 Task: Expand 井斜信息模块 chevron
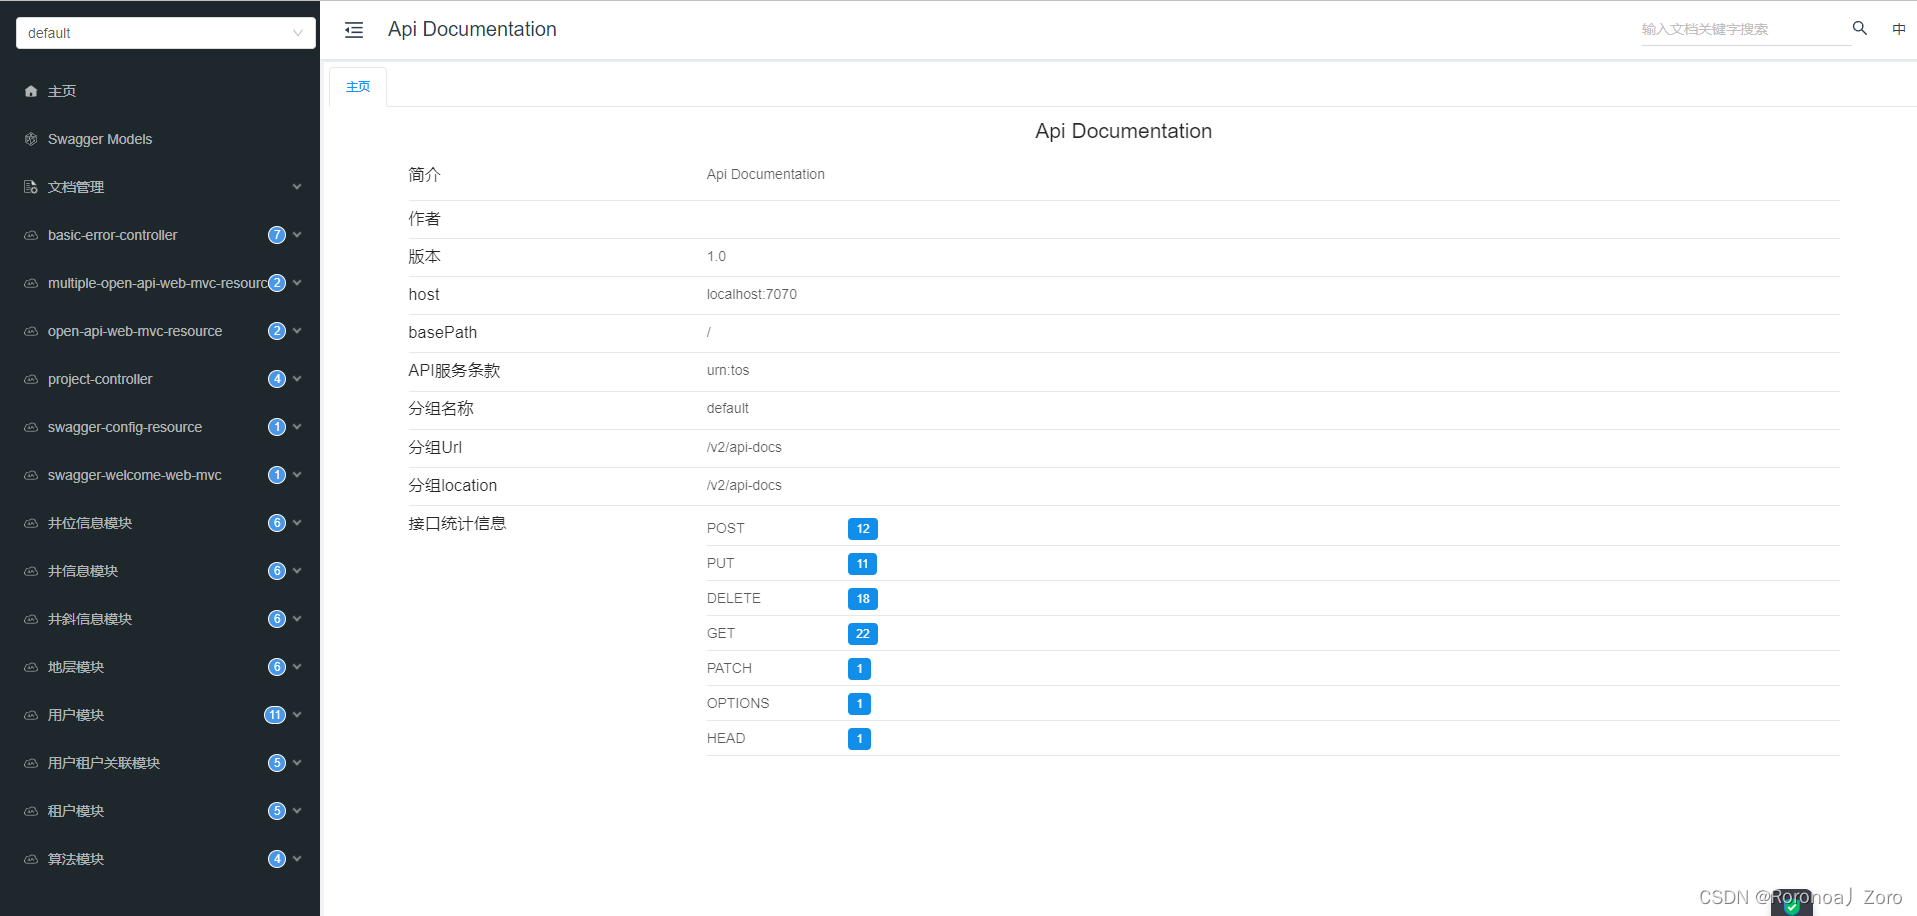coord(297,619)
